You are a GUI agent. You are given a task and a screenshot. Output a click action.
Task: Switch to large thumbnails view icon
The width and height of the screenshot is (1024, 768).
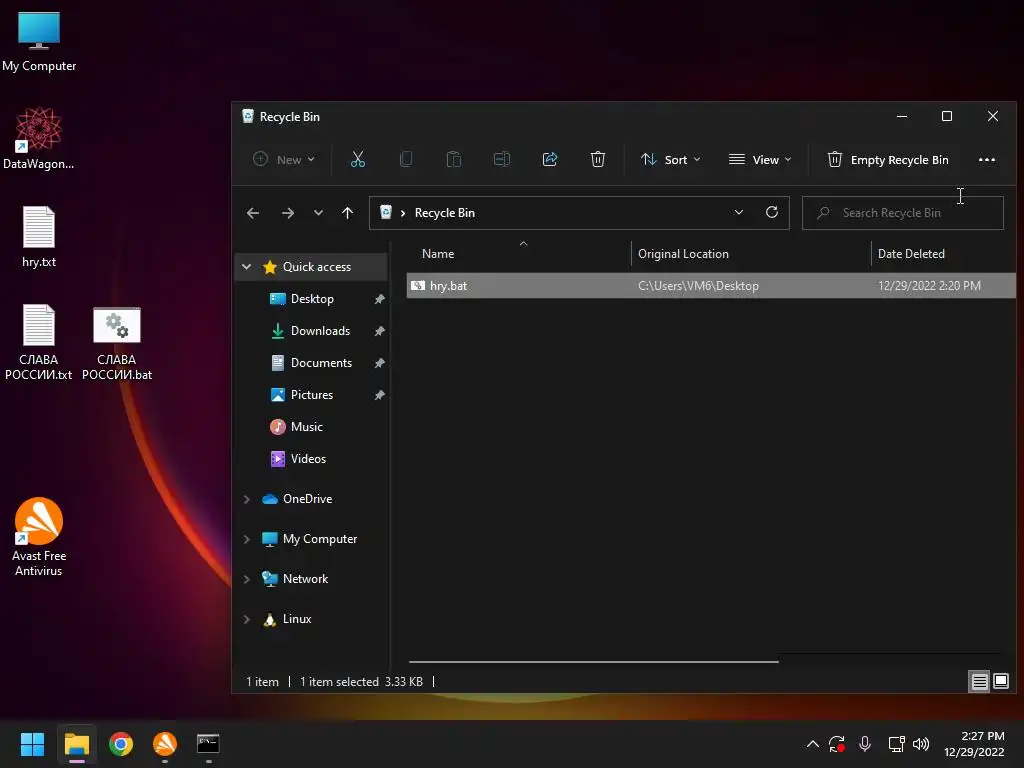click(x=1000, y=681)
